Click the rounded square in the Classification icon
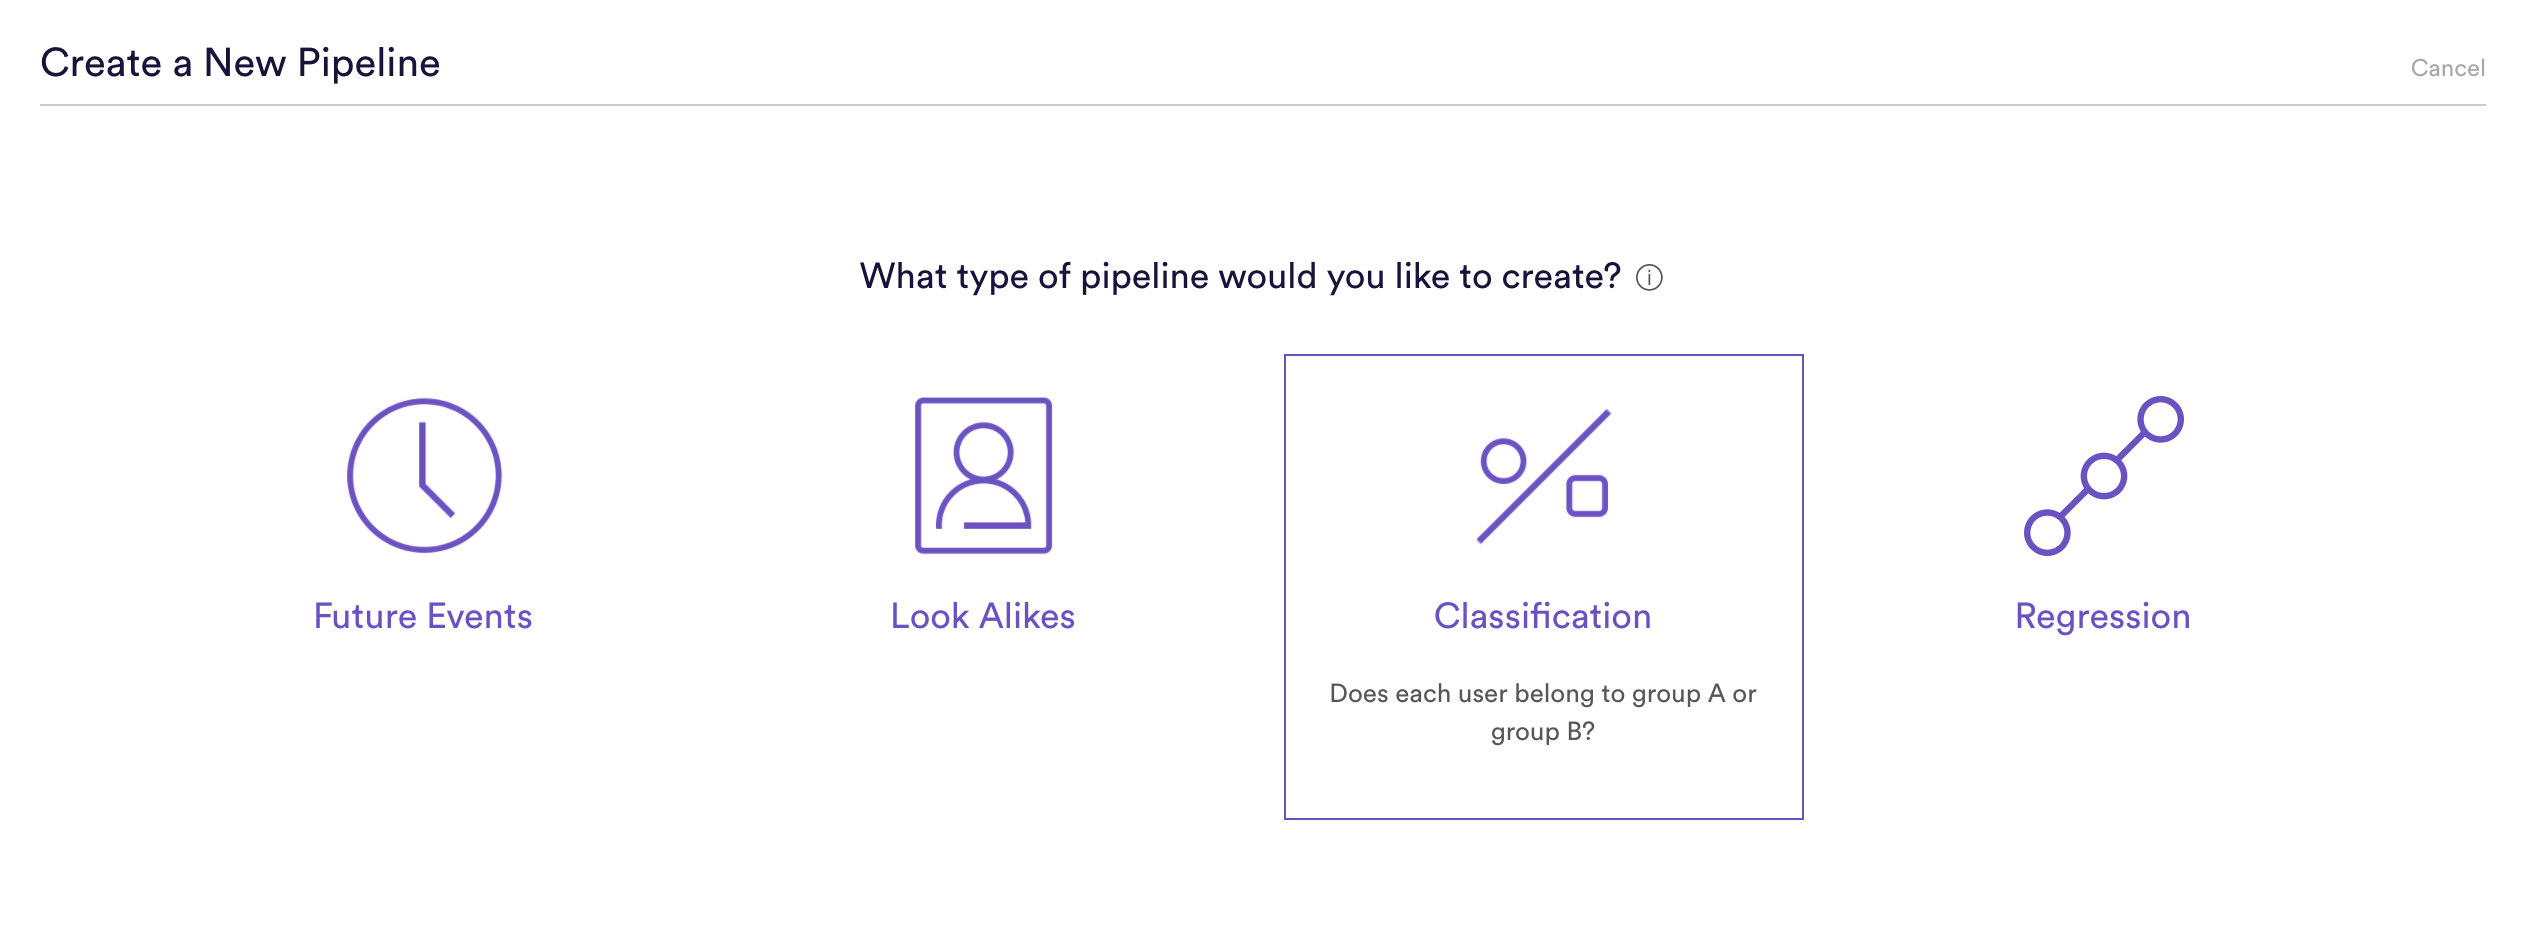 pyautogui.click(x=1587, y=496)
